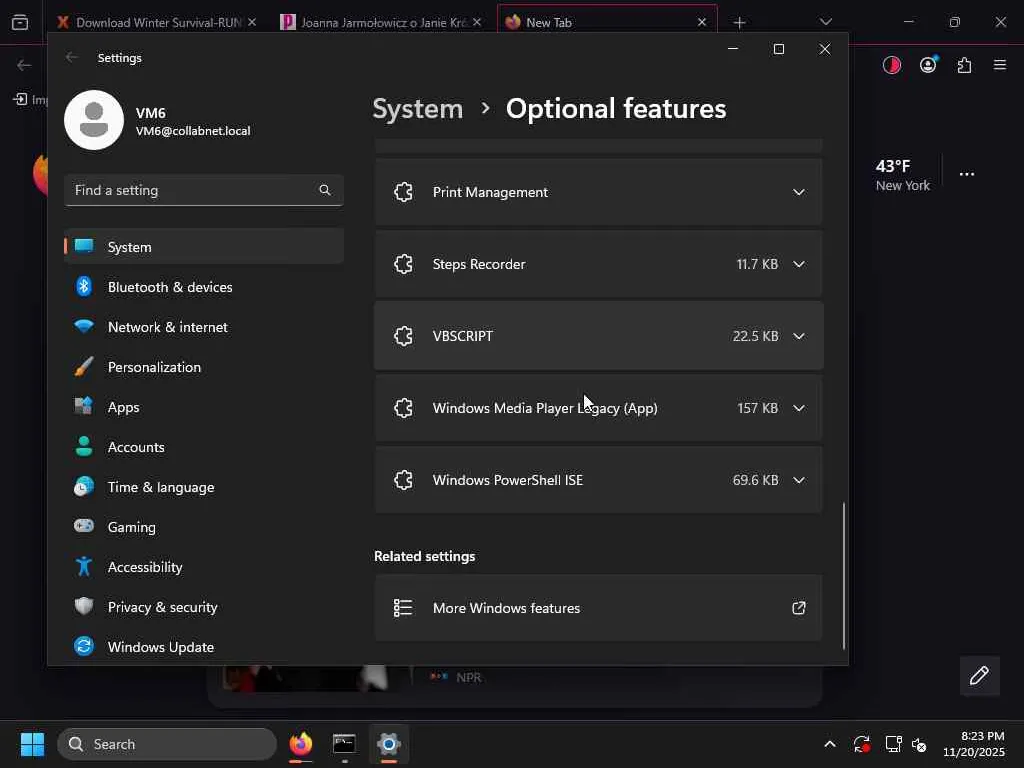Click VM6@collabnet.local account text
Screen dimensions: 1024x768
pyautogui.click(x=193, y=131)
